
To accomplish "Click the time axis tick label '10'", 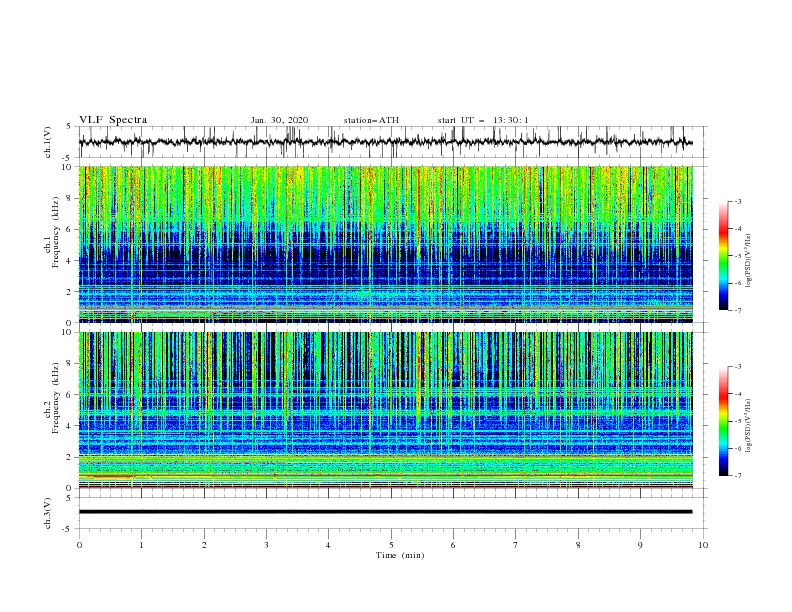I will coord(703,545).
